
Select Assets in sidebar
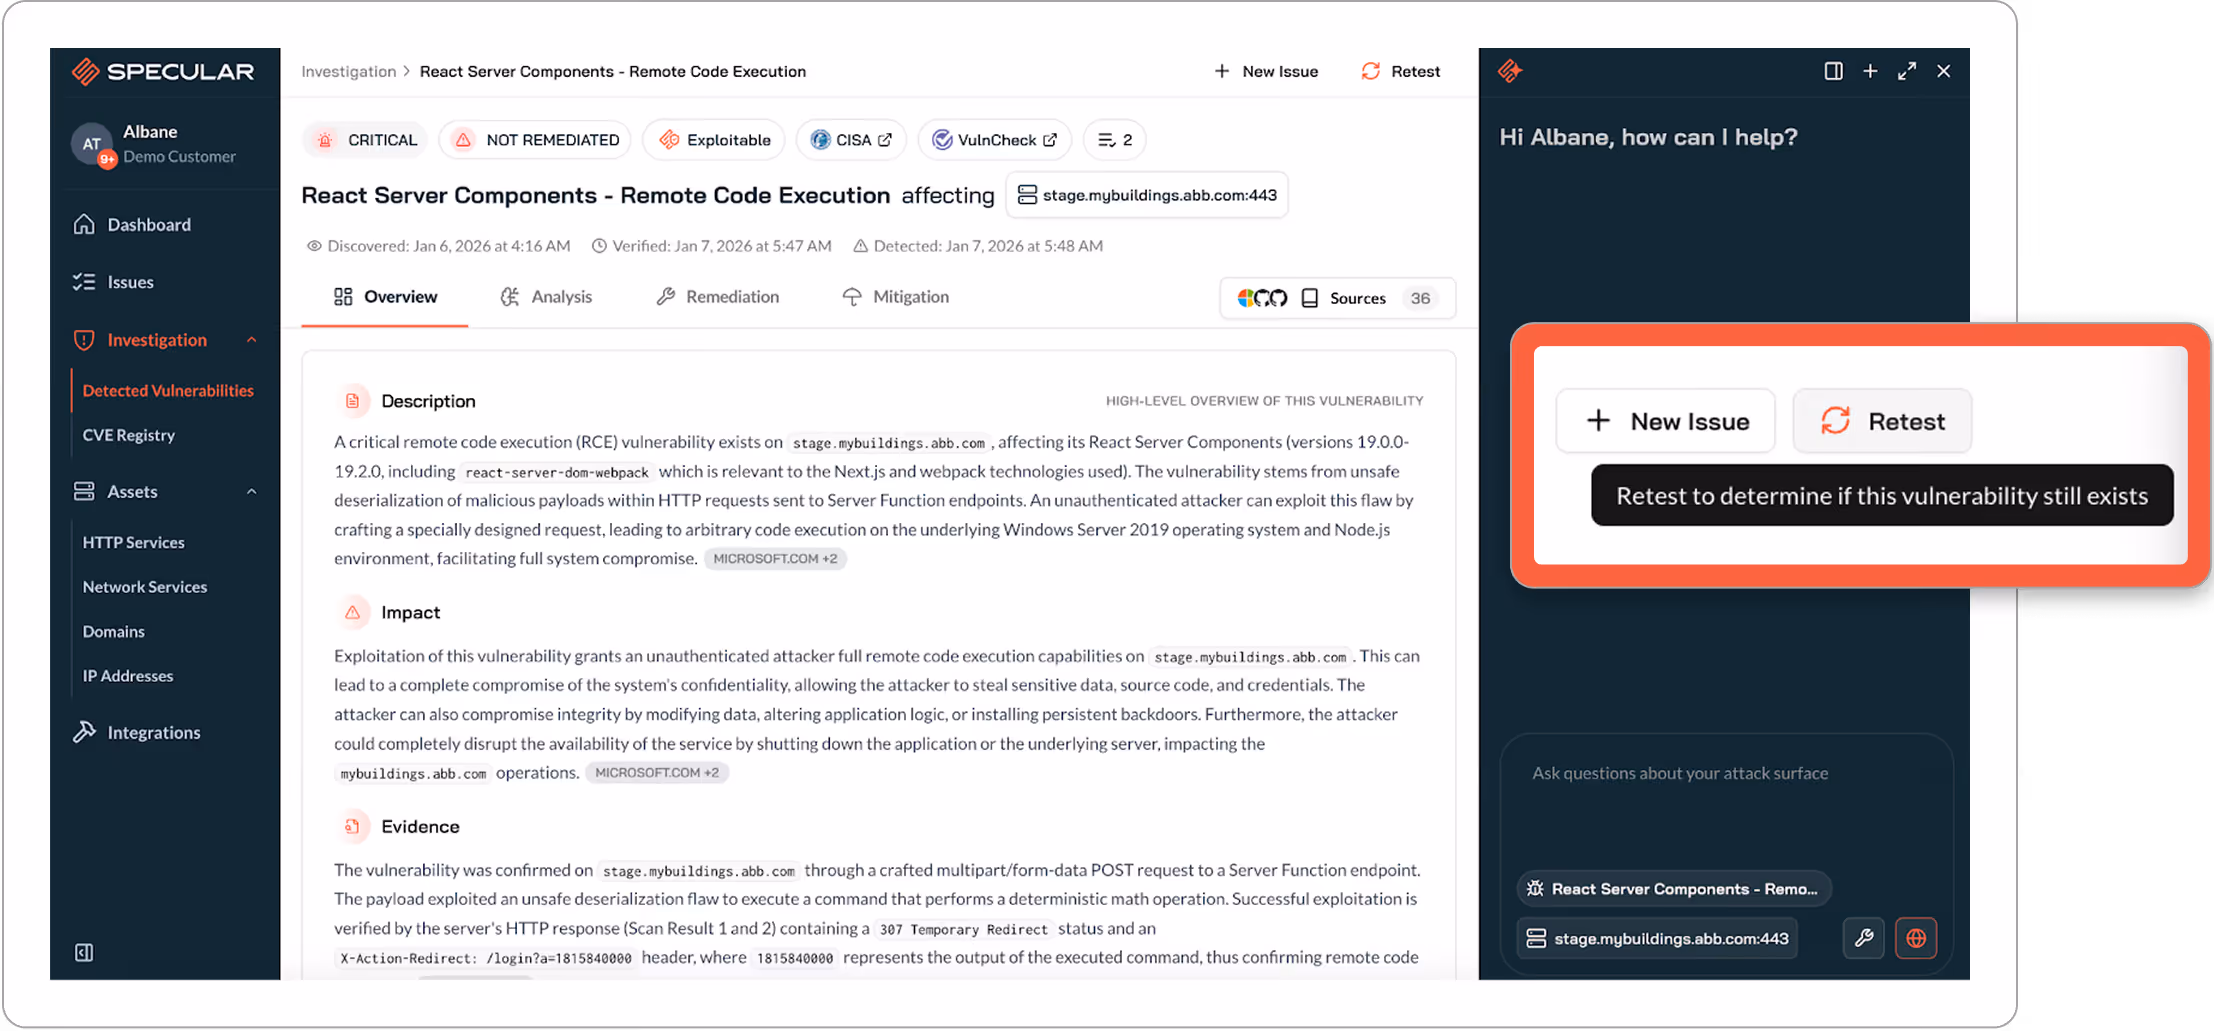click(x=132, y=491)
